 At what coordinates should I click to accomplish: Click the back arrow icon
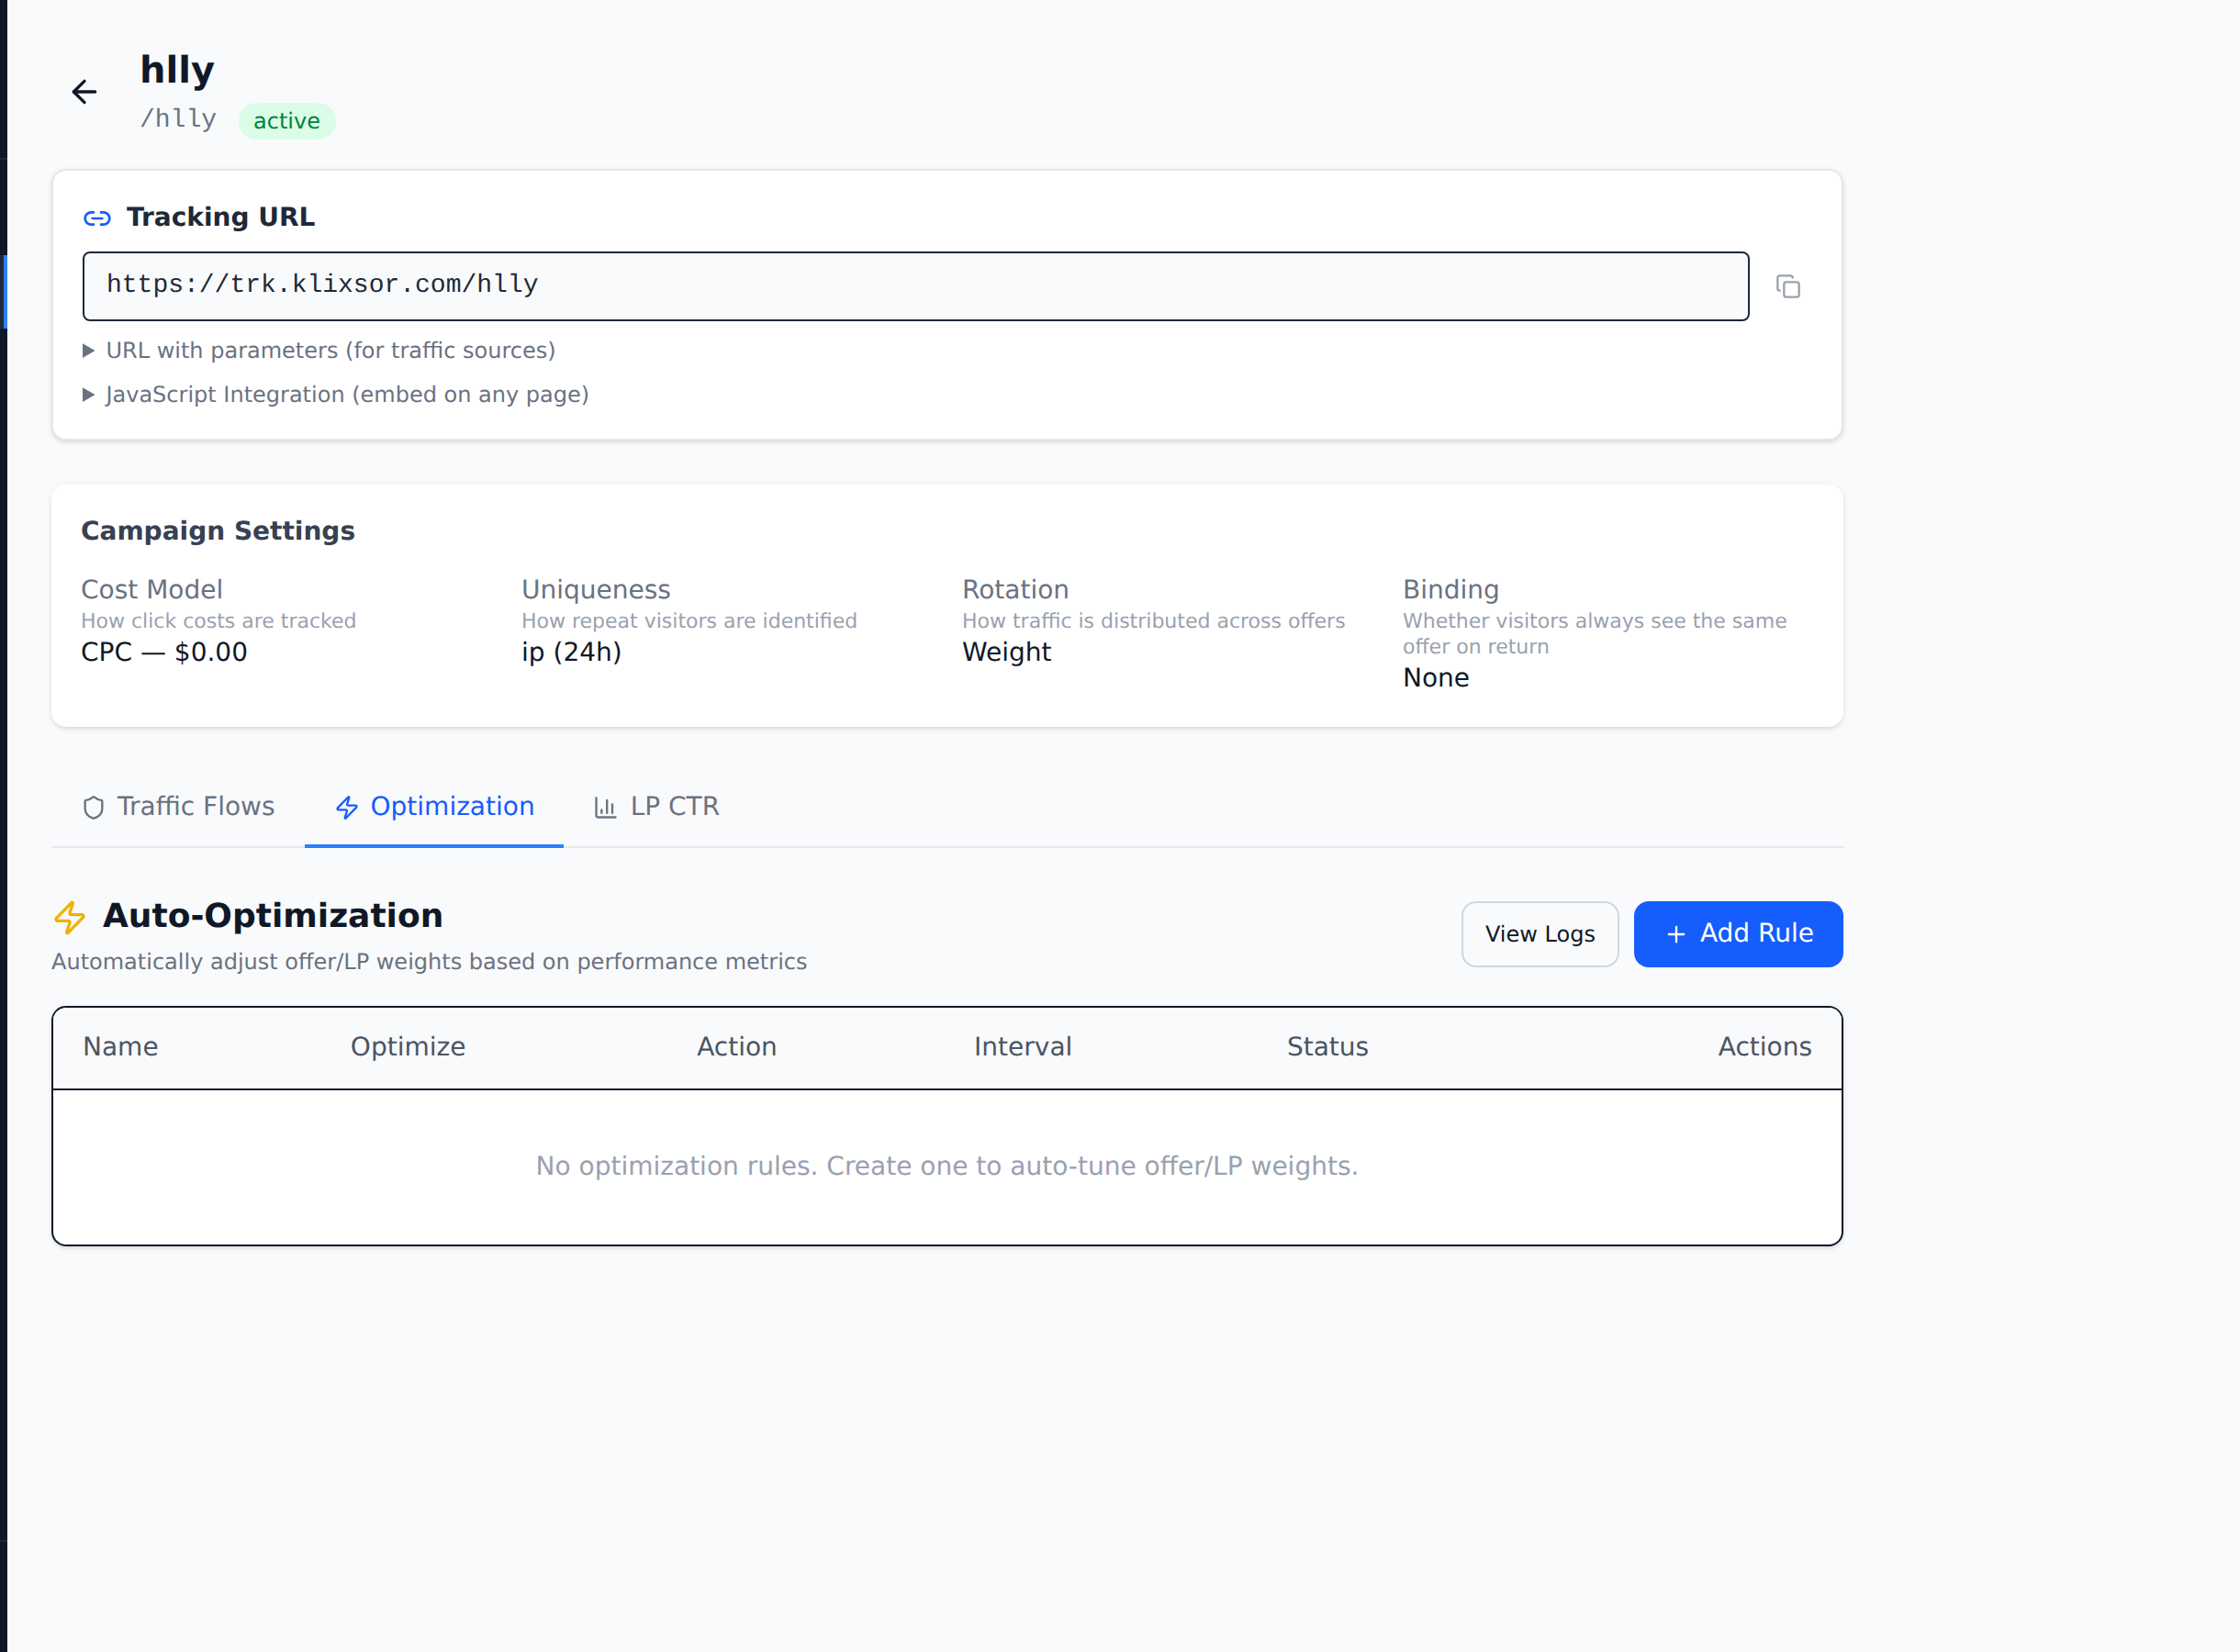pyautogui.click(x=84, y=92)
